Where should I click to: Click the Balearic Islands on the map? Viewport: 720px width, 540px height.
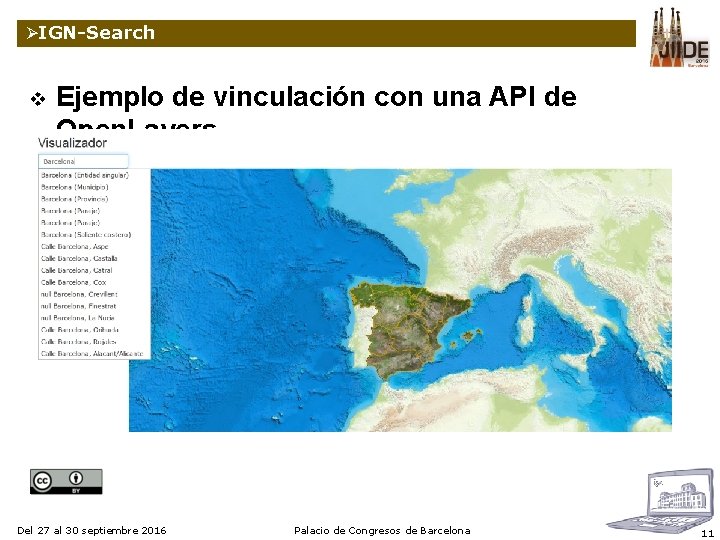[x=465, y=338]
